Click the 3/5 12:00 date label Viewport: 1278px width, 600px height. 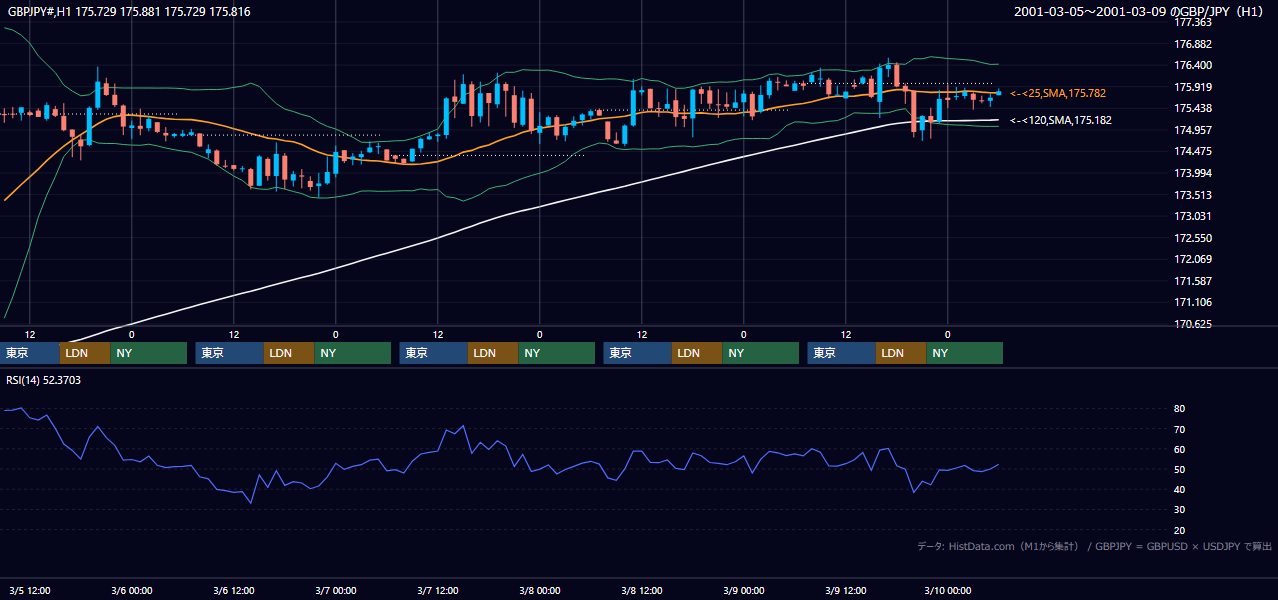pos(30,591)
